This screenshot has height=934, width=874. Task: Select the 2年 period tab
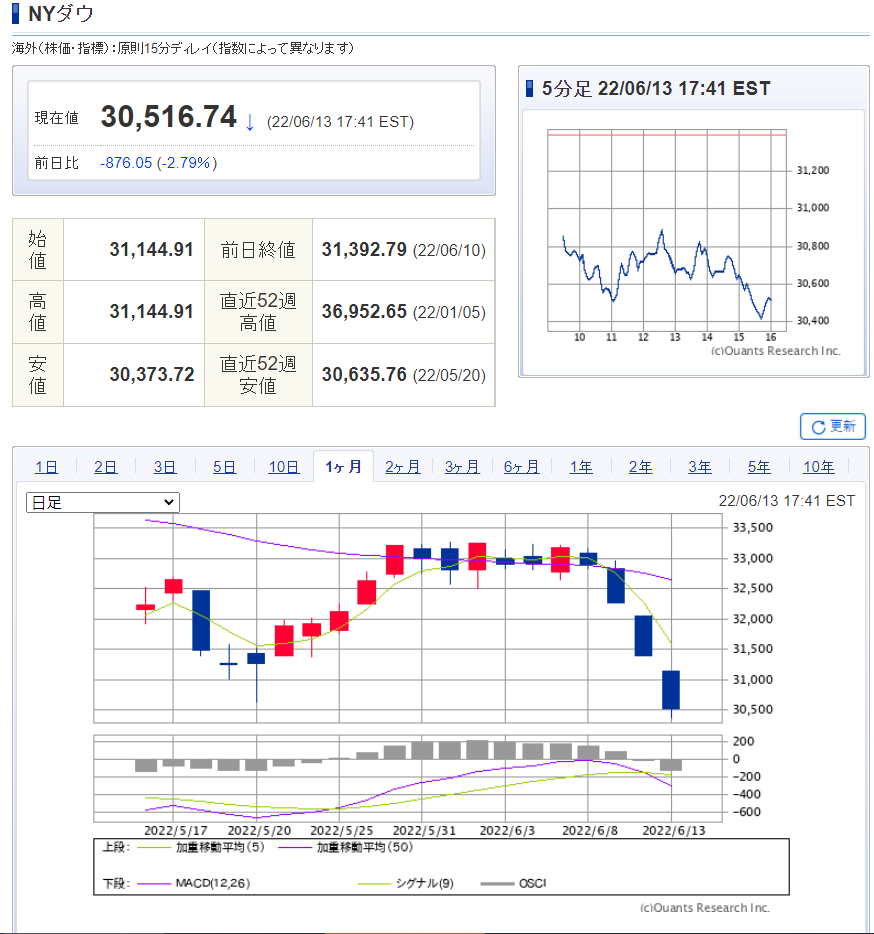(x=640, y=467)
